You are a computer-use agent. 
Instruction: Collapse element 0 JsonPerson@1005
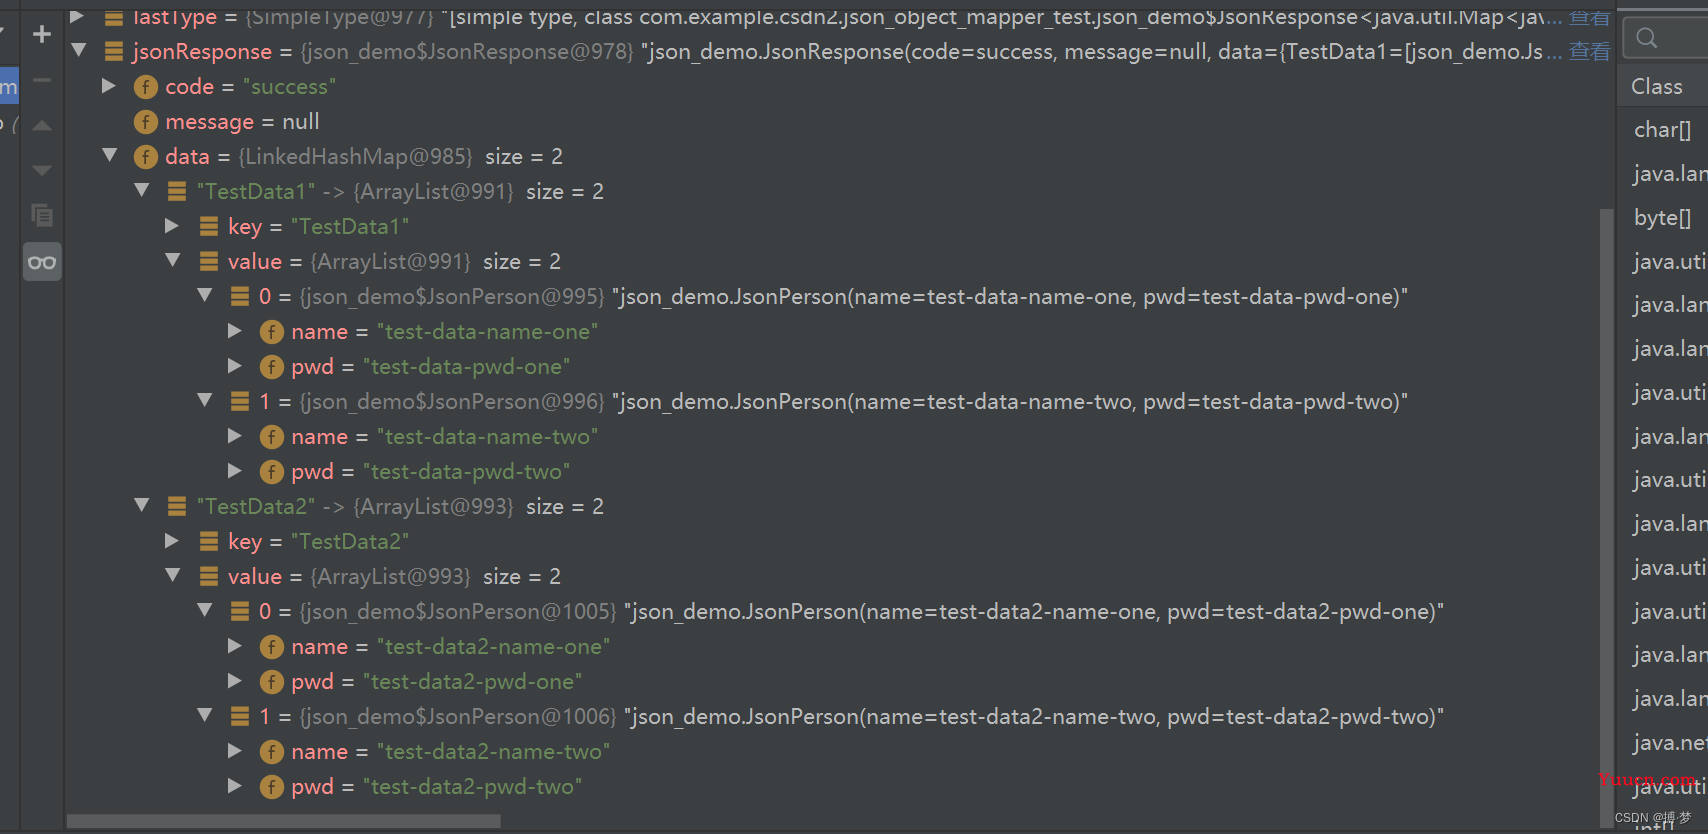[x=205, y=610]
